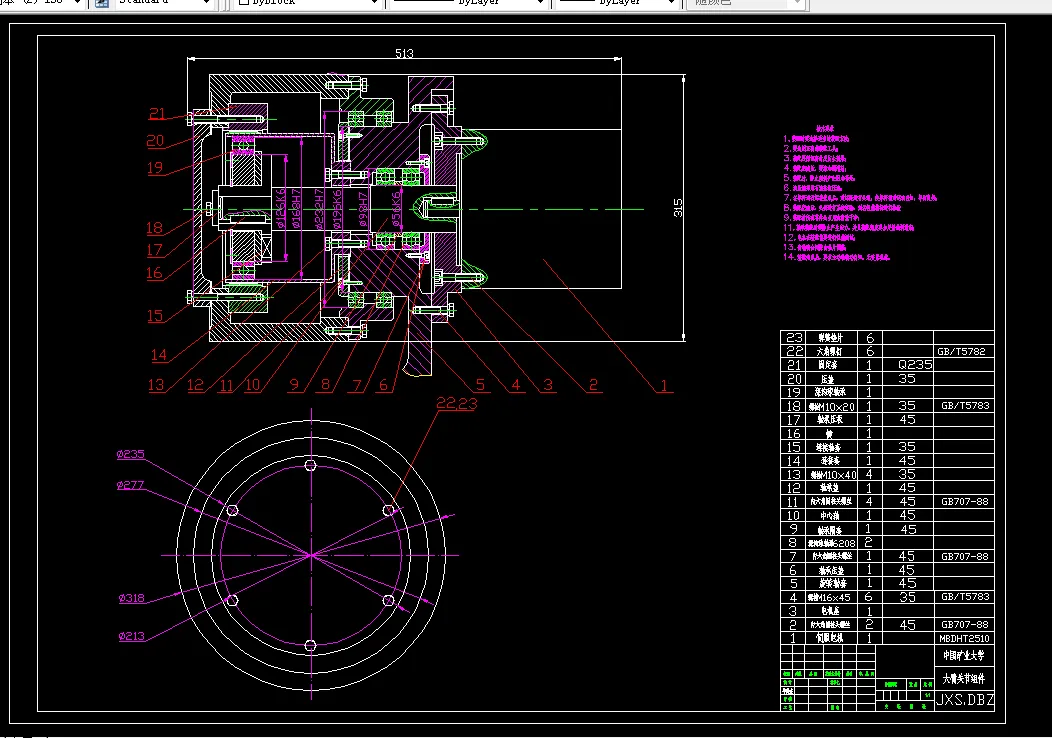
Task: Click red balloon label 16 beside section
Action: [x=154, y=272]
